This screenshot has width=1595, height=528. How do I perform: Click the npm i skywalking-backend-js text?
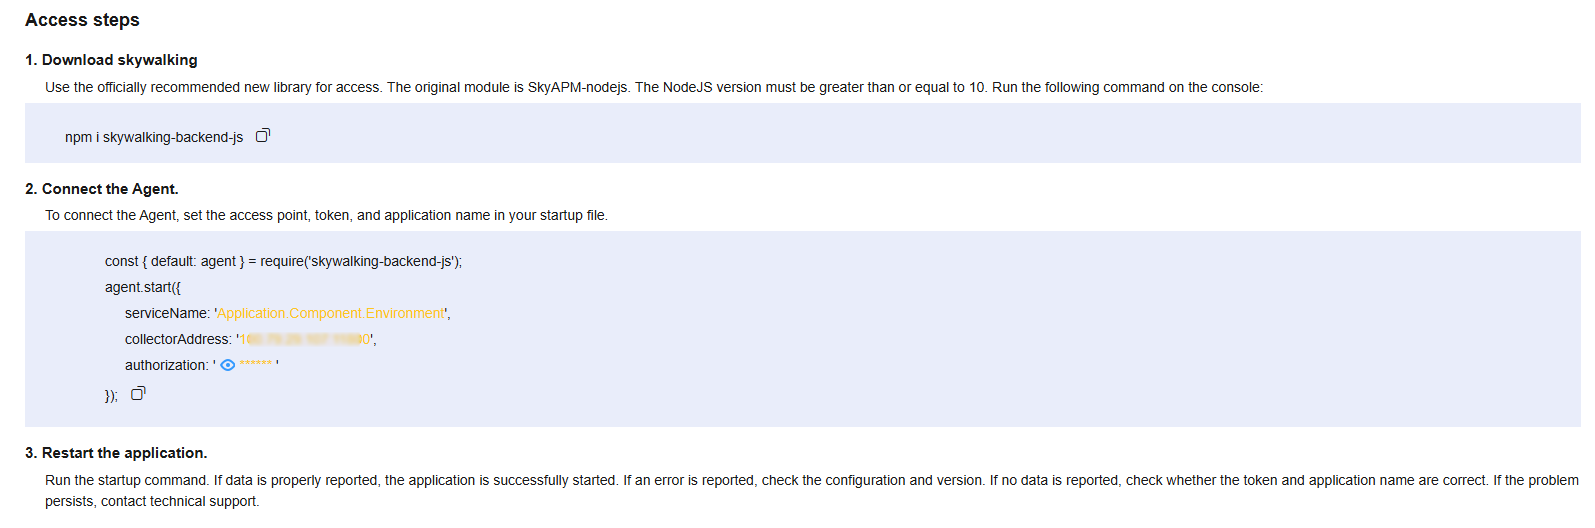coord(154,137)
